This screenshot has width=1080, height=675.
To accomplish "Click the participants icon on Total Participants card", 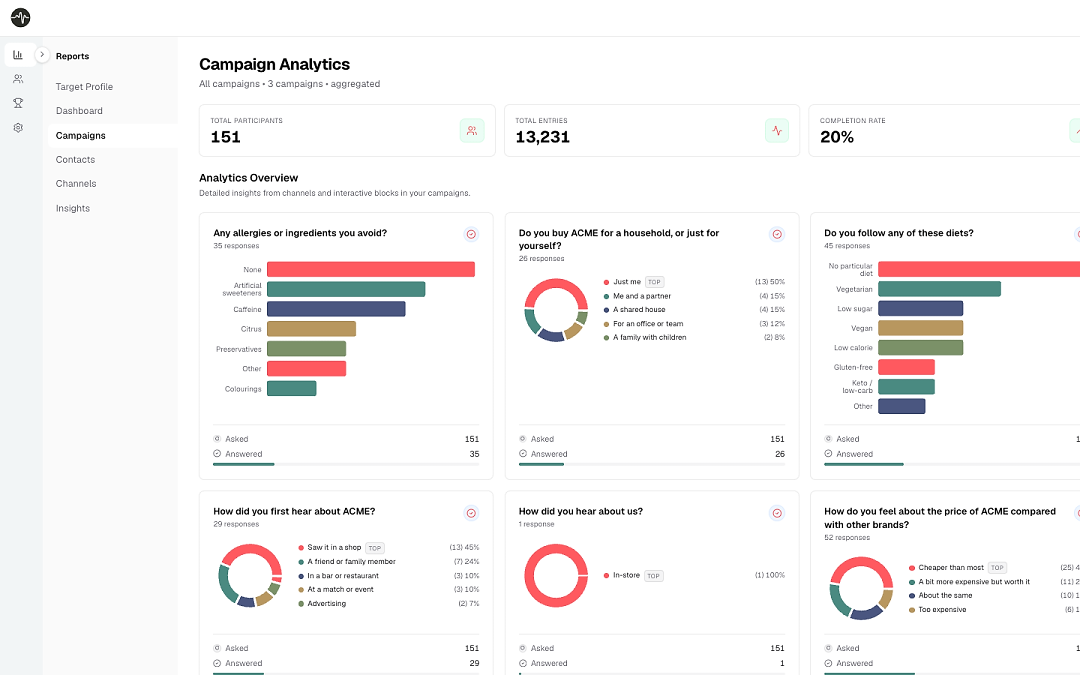I will [x=472, y=130].
